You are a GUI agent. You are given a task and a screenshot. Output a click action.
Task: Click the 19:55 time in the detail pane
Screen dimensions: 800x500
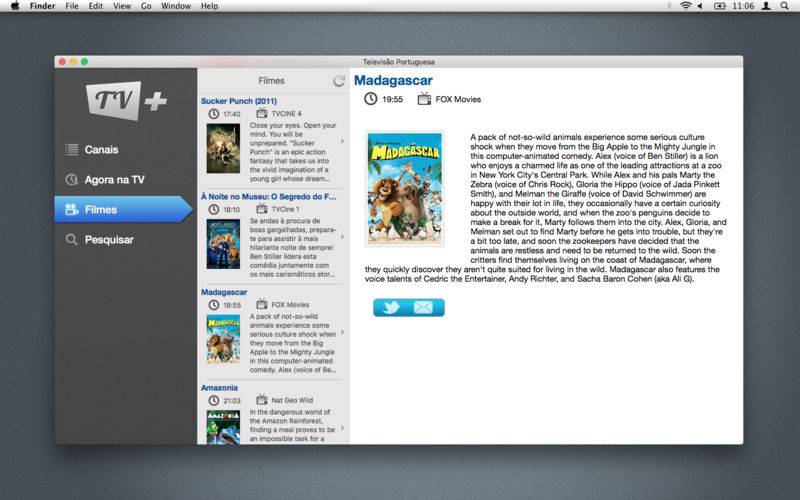point(393,99)
